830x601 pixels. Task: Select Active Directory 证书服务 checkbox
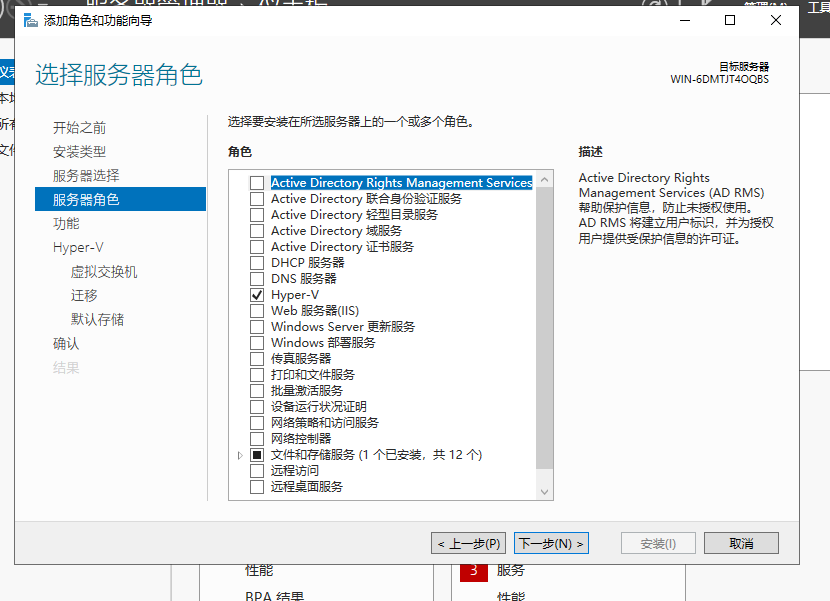[x=257, y=247]
